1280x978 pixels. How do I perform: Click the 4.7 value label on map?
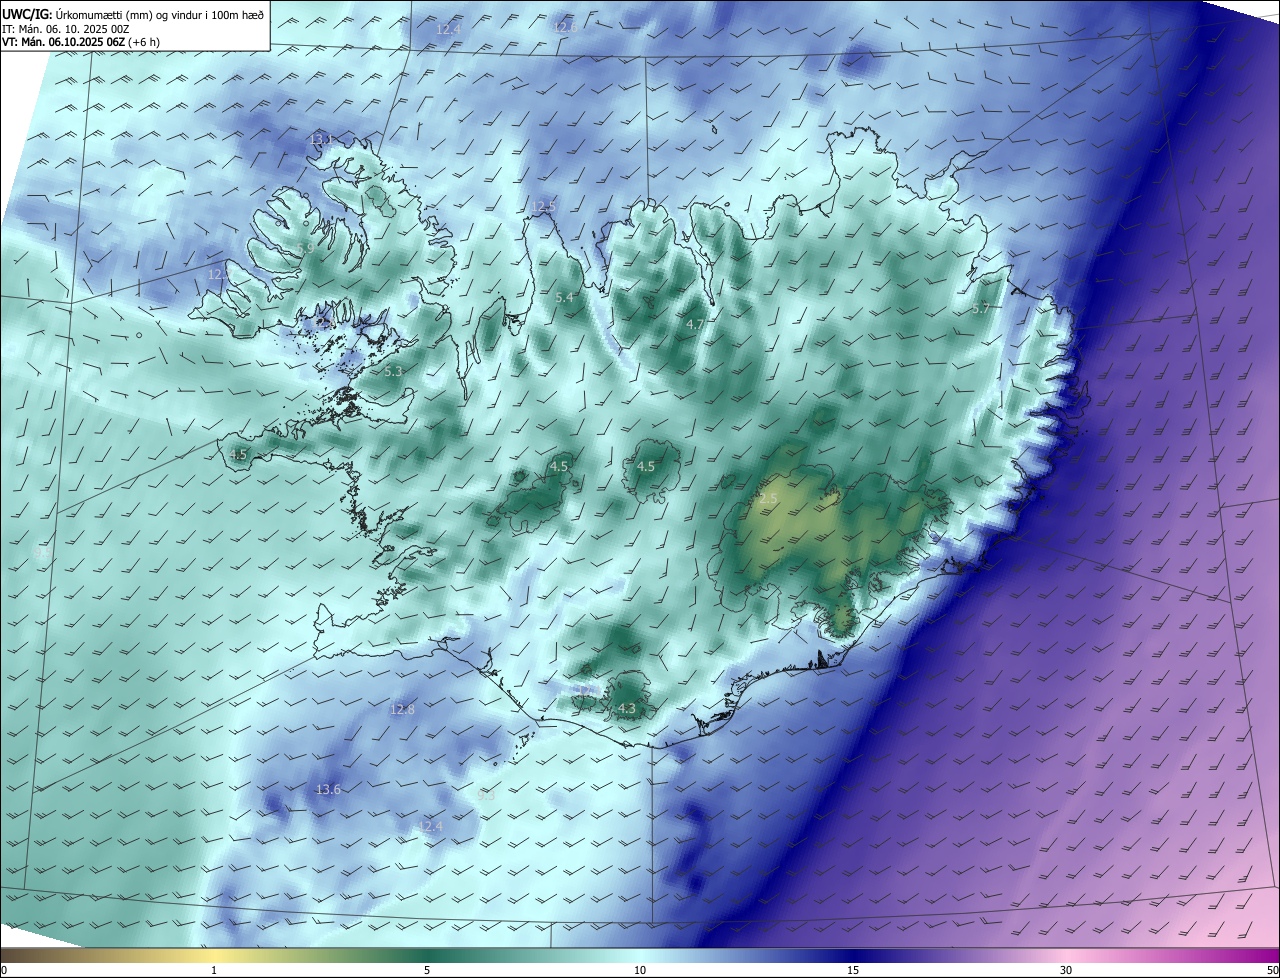point(695,324)
